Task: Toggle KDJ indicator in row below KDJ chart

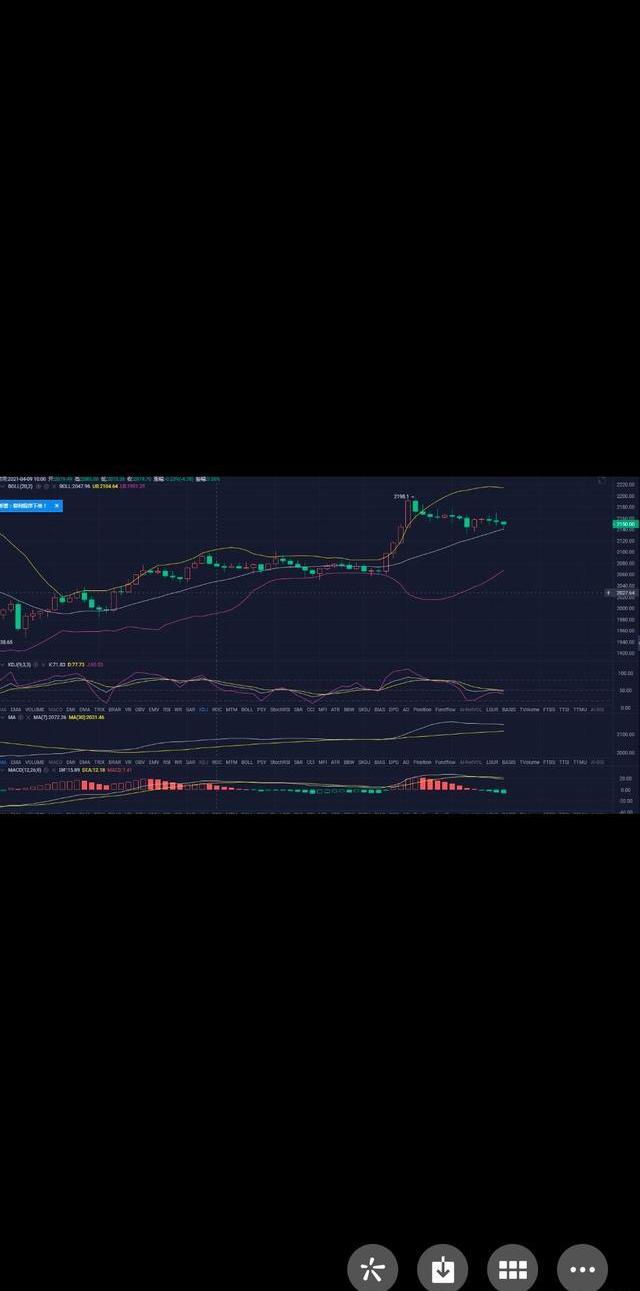Action: tap(203, 708)
